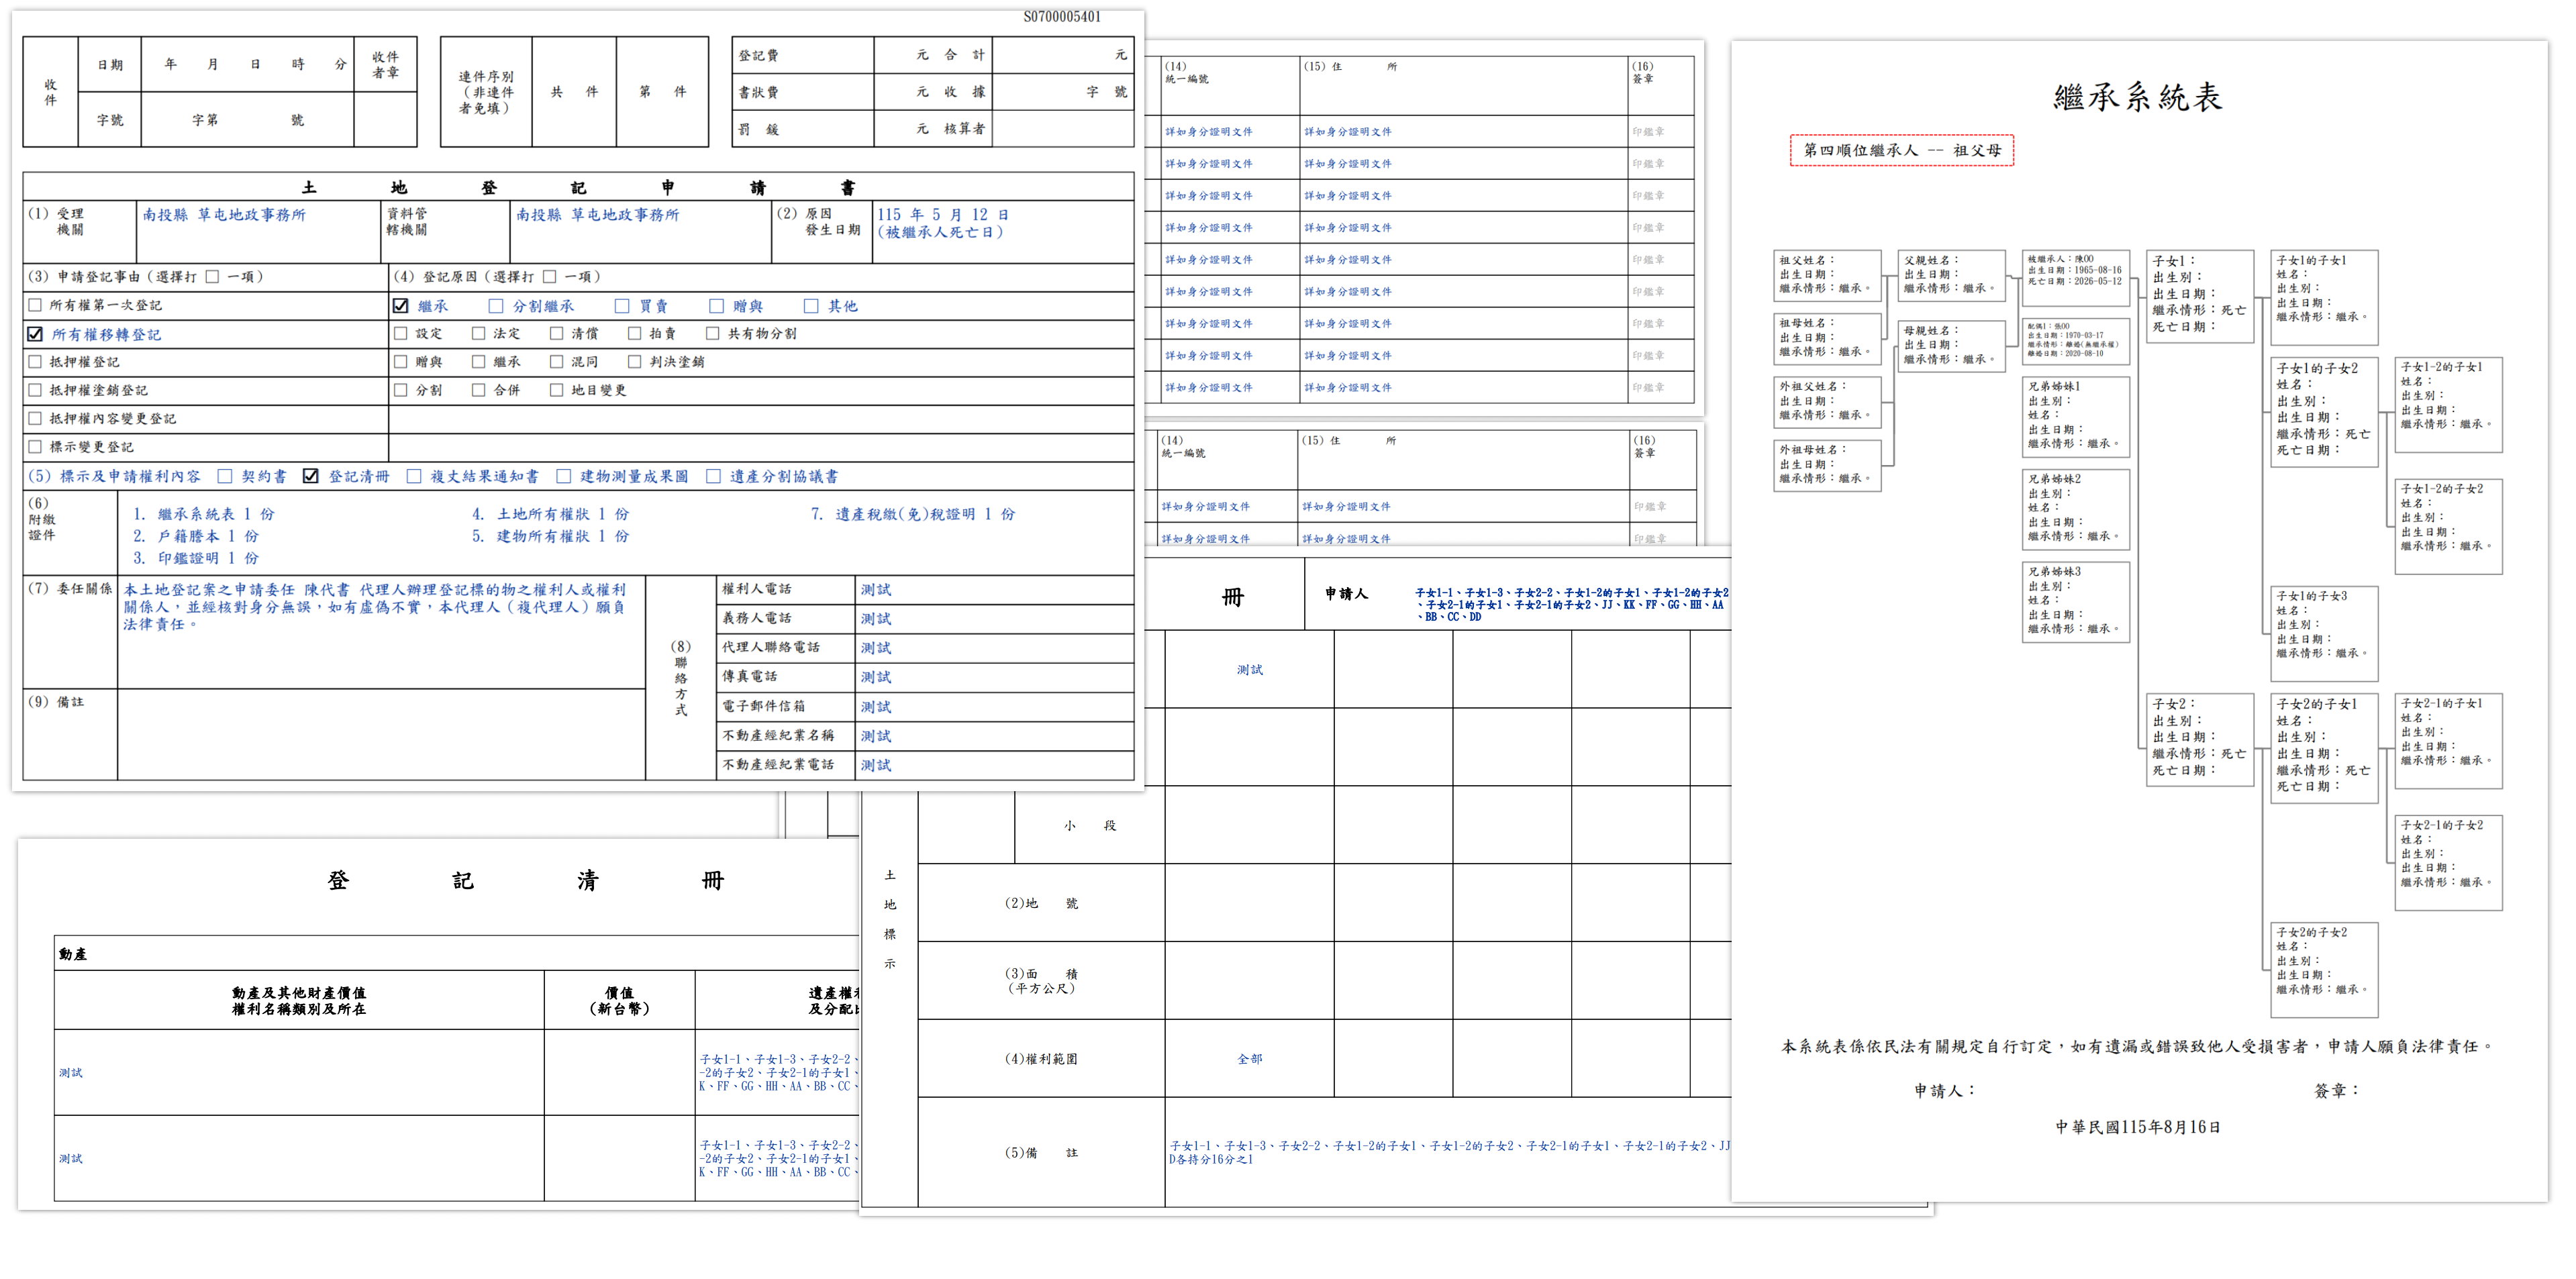Click attachment entry 遺產稅繳(免)稅證明 1 份
2576x1279 pixels.
913,514
